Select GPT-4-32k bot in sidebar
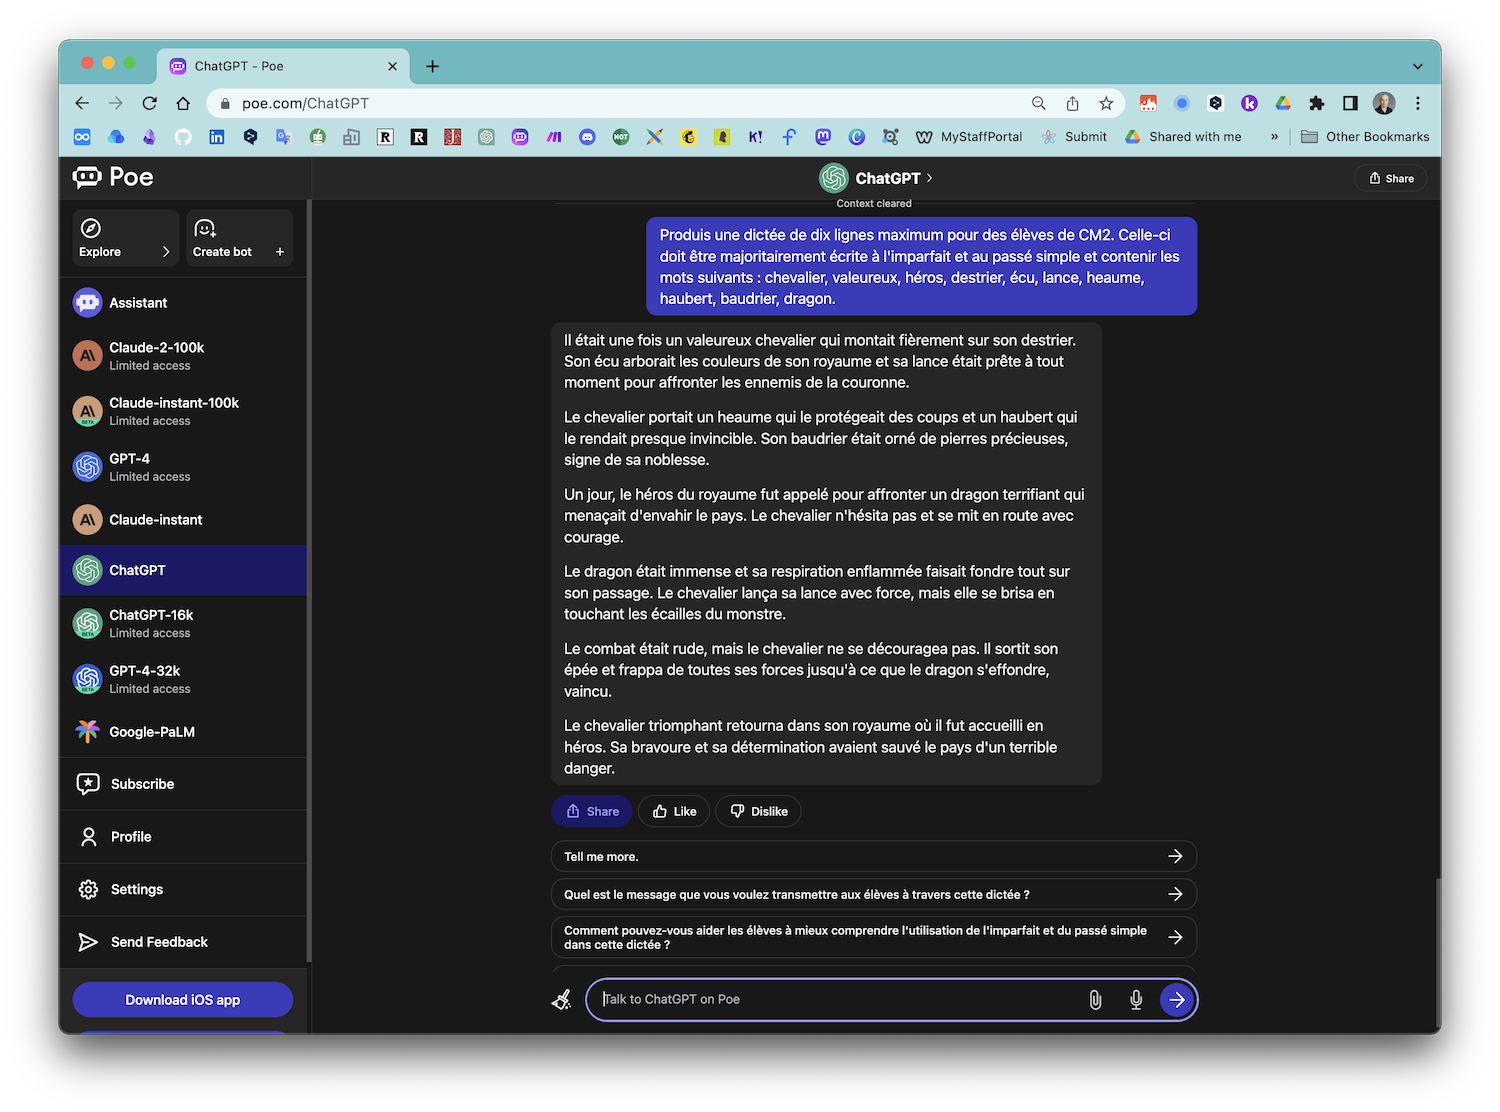Screen dimensions: 1500x1112 tap(183, 679)
